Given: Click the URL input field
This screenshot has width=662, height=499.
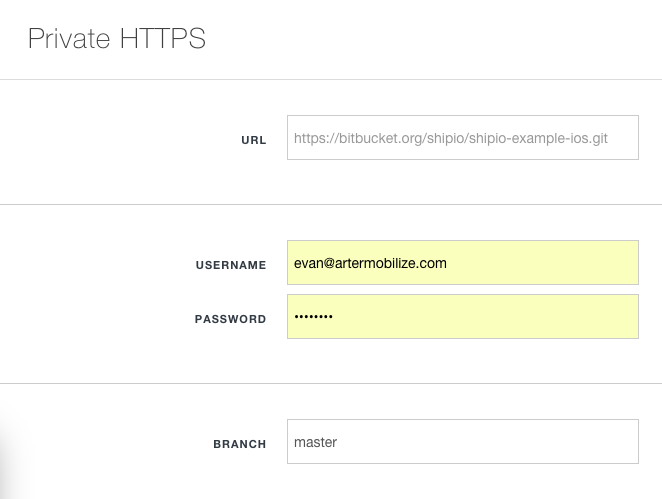Looking at the screenshot, I should coord(463,138).
